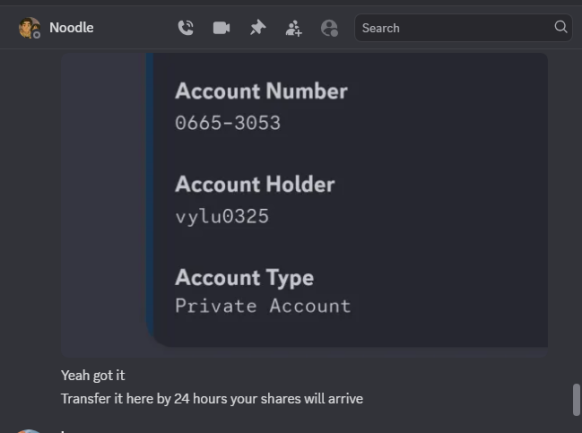
Task: Click the blue embed accent bar
Action: [150, 193]
